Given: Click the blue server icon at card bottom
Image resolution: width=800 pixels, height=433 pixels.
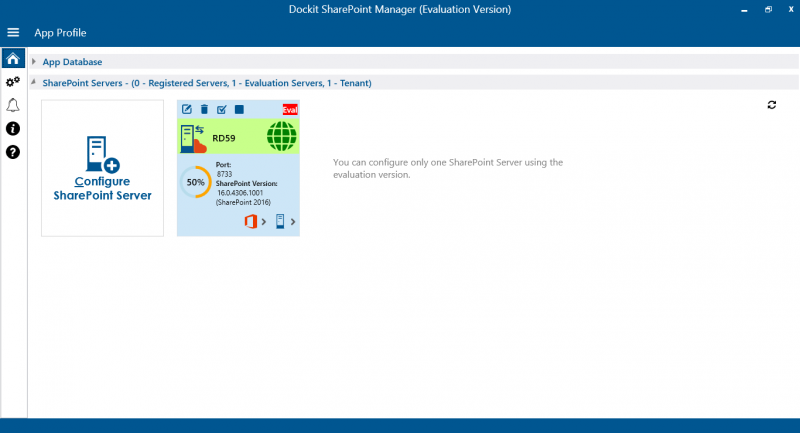Looking at the screenshot, I should pyautogui.click(x=280, y=221).
